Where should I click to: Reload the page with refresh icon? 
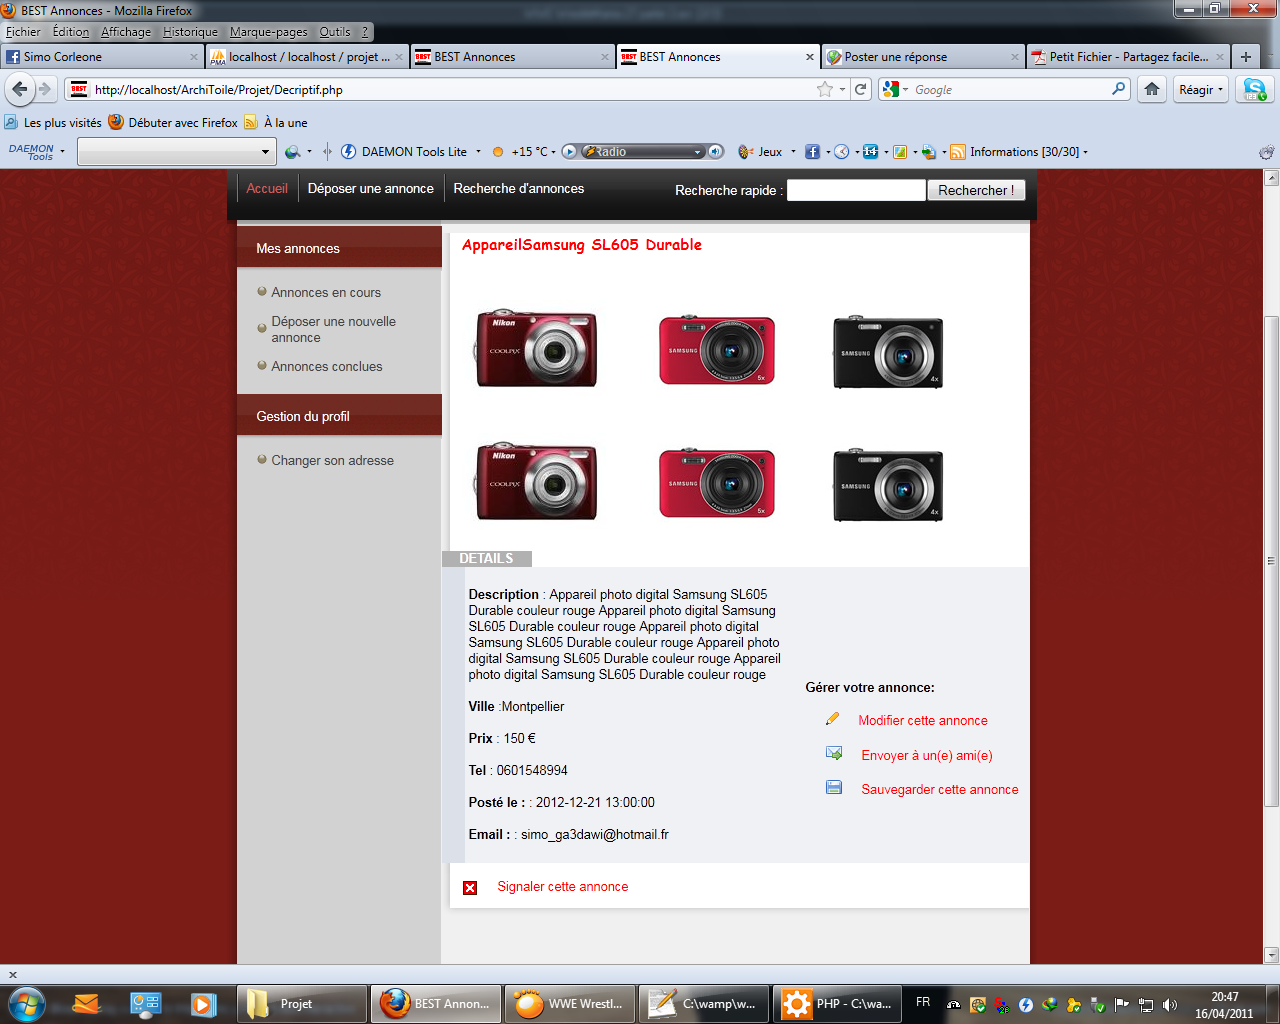tap(860, 89)
